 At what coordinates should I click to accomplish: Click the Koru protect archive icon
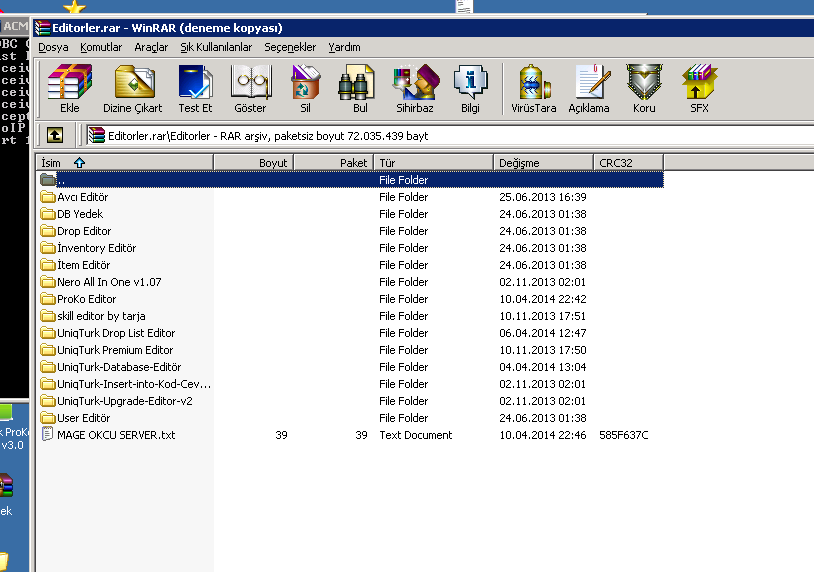tap(644, 88)
